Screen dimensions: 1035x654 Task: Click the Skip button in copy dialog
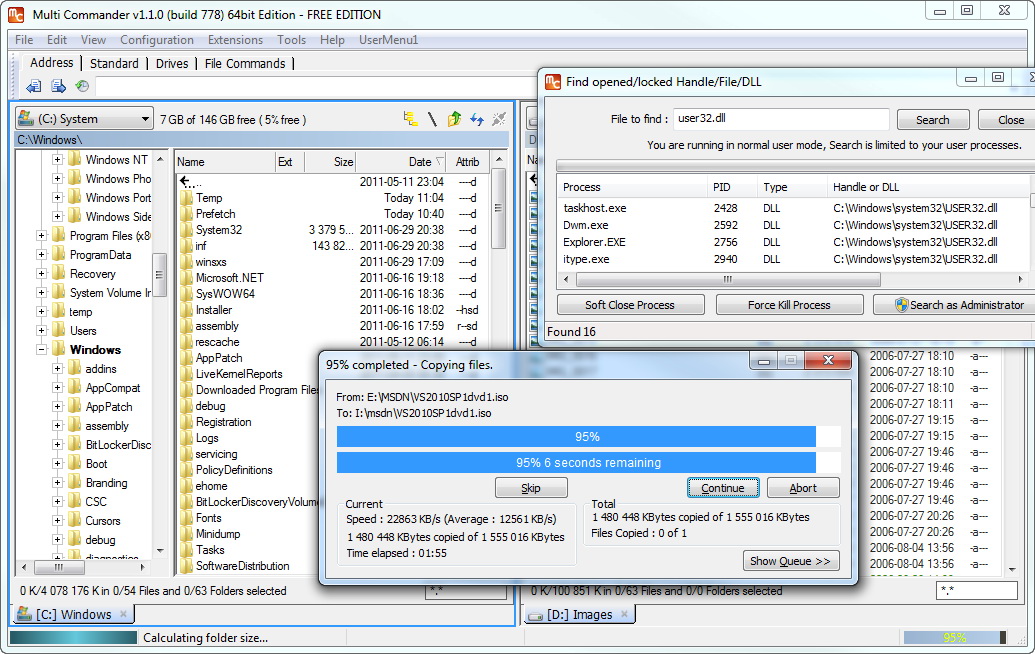531,488
